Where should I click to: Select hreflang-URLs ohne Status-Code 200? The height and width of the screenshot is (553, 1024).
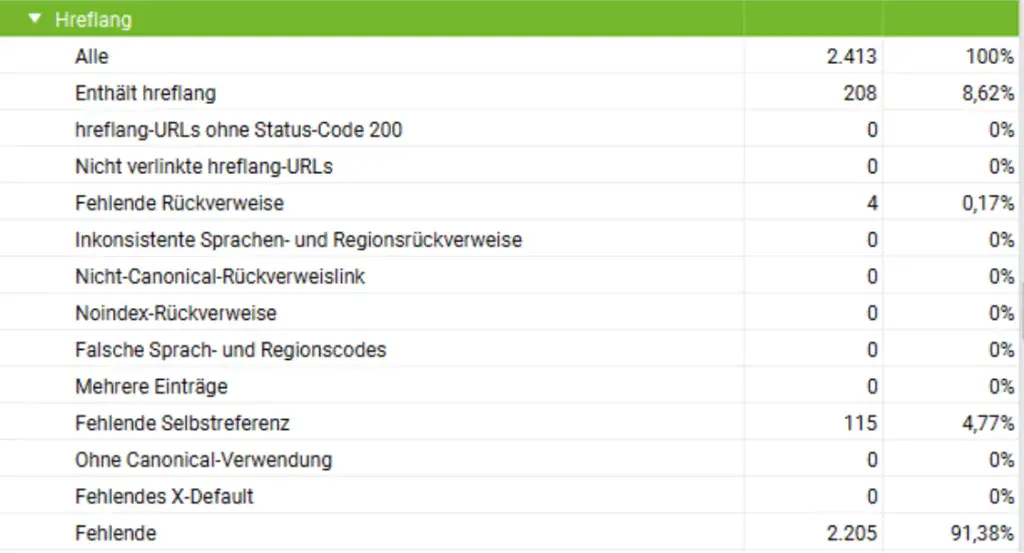pyautogui.click(x=238, y=130)
